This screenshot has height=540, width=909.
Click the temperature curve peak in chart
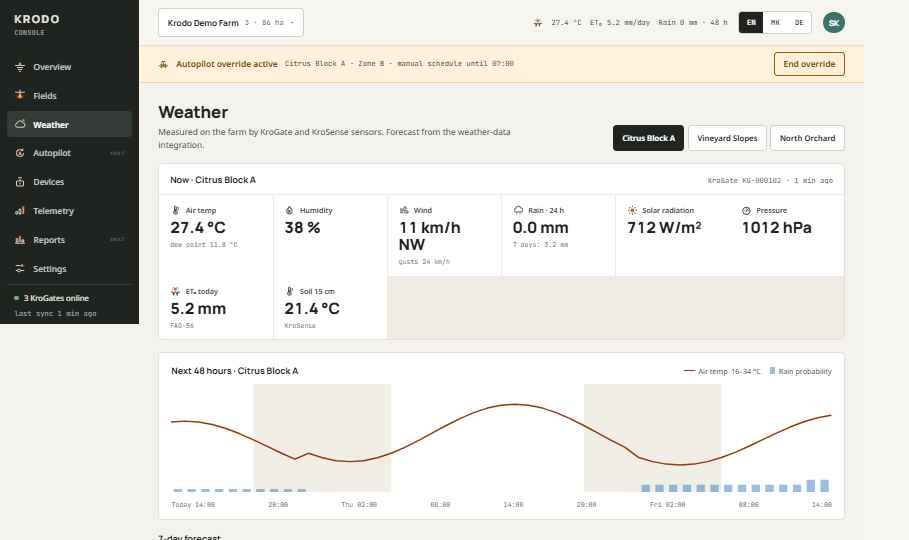pyautogui.click(x=515, y=404)
